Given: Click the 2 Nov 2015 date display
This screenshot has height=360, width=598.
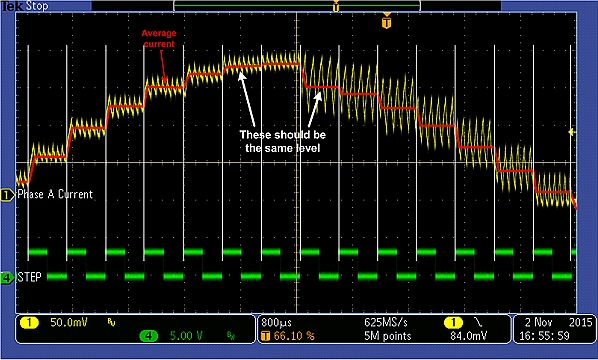Looking at the screenshot, I should point(558,323).
